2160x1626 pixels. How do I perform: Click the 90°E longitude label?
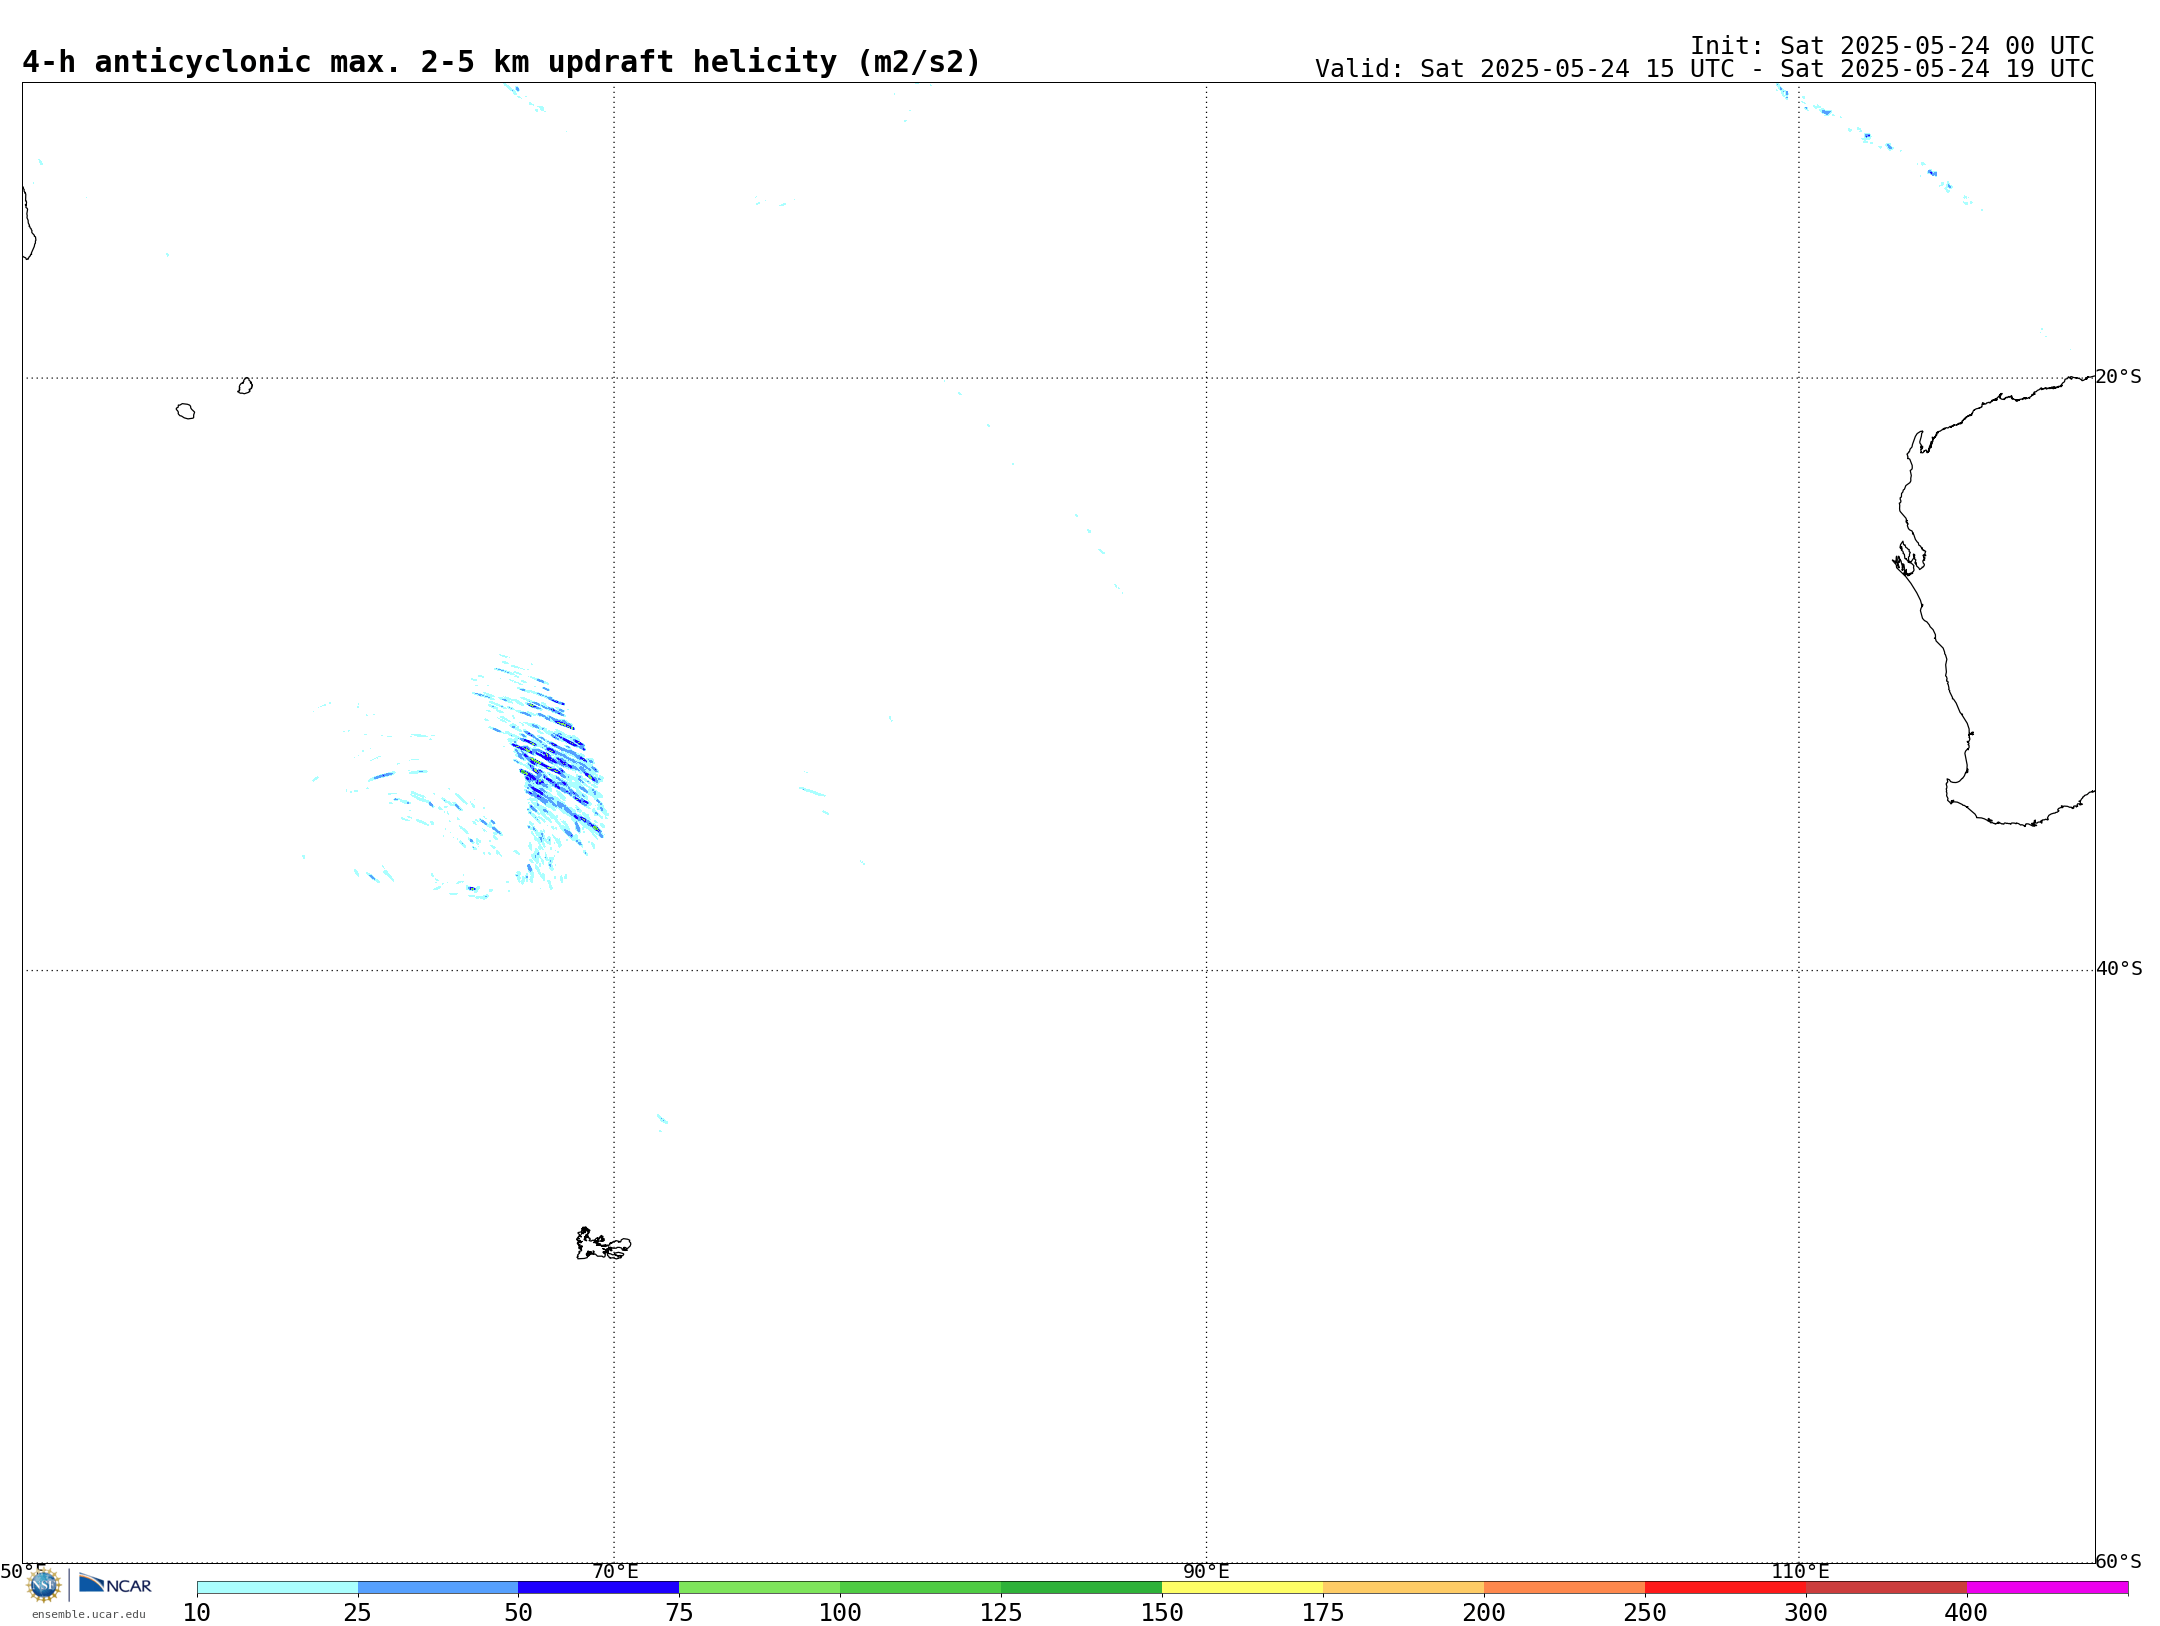1207,1572
